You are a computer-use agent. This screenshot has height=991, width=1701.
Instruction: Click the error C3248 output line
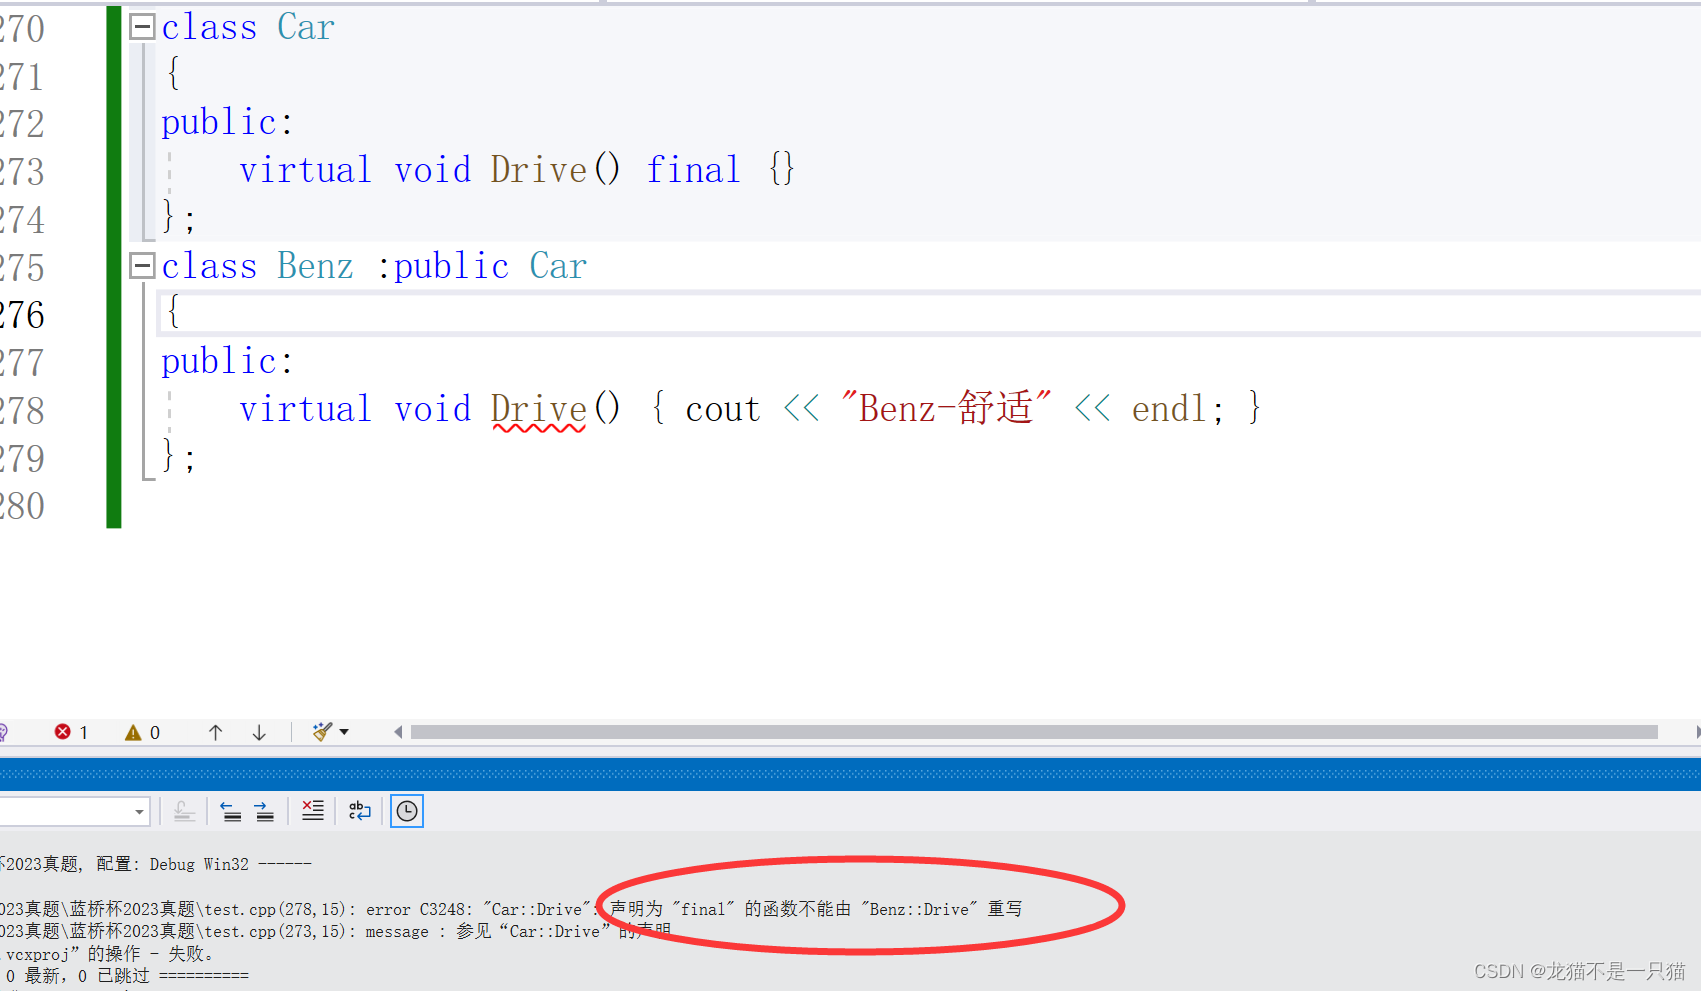click(511, 909)
